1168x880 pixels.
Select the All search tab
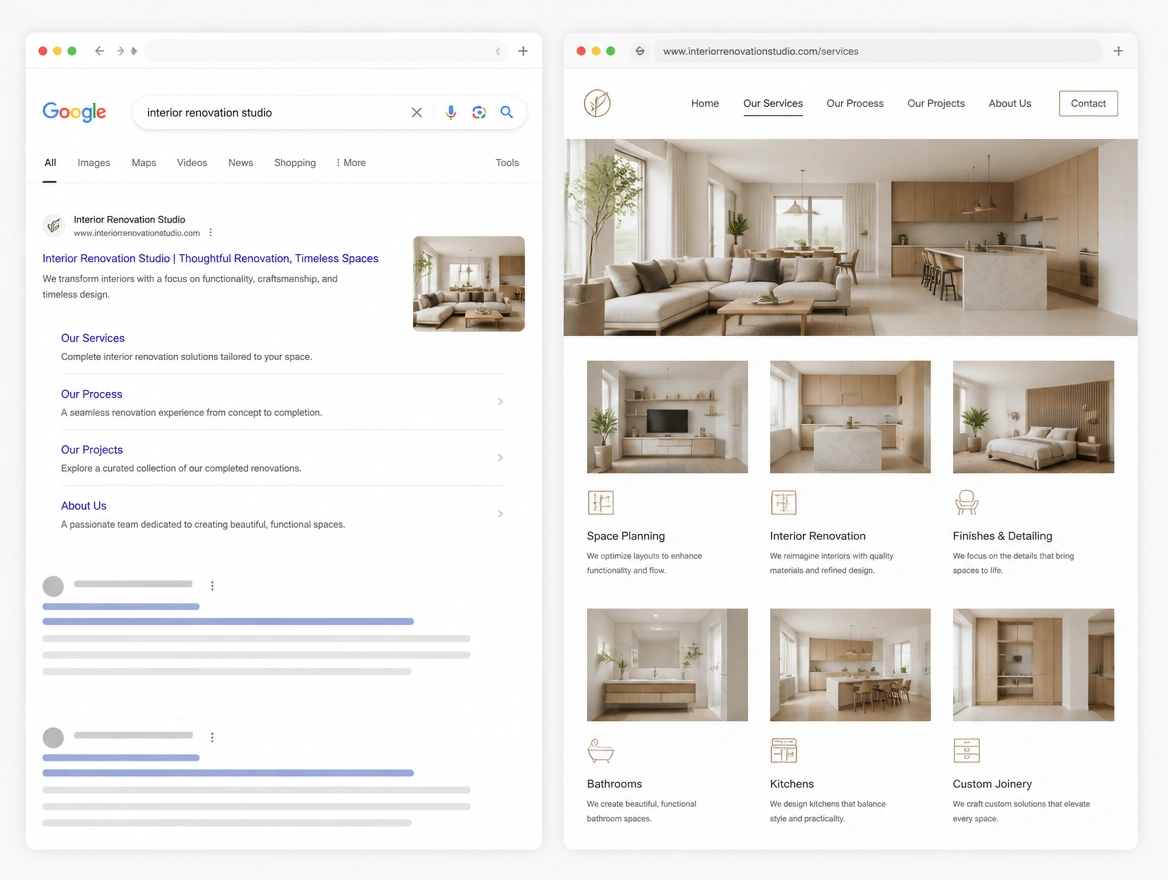pos(50,162)
